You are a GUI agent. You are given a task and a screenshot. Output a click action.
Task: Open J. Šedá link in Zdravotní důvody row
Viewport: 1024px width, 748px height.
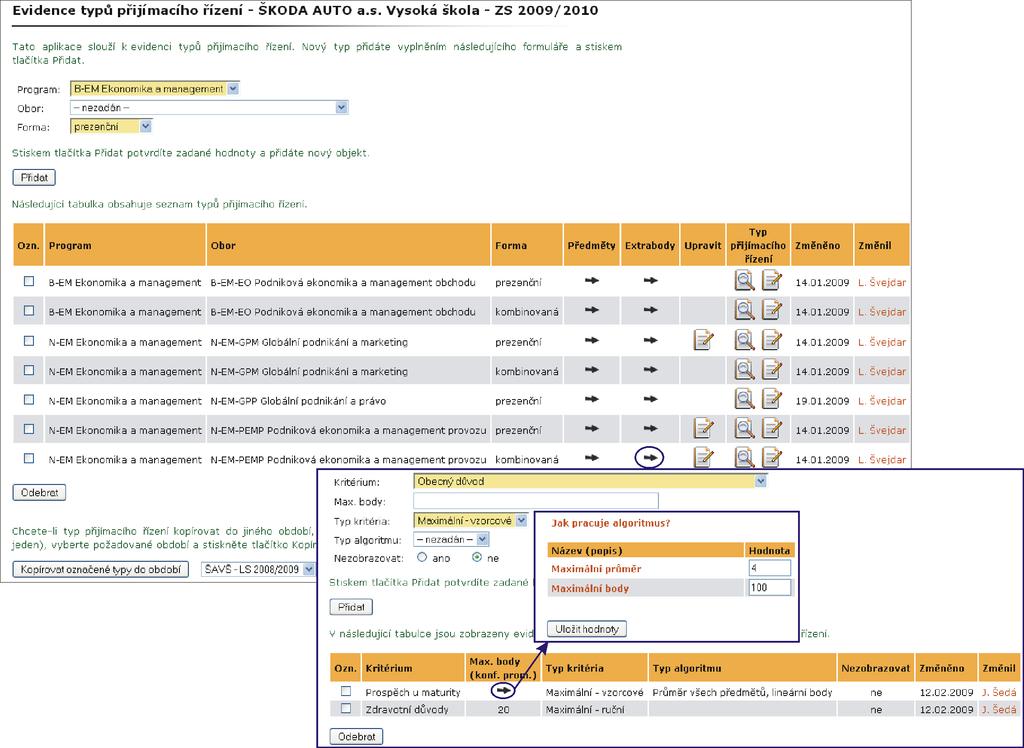999,709
